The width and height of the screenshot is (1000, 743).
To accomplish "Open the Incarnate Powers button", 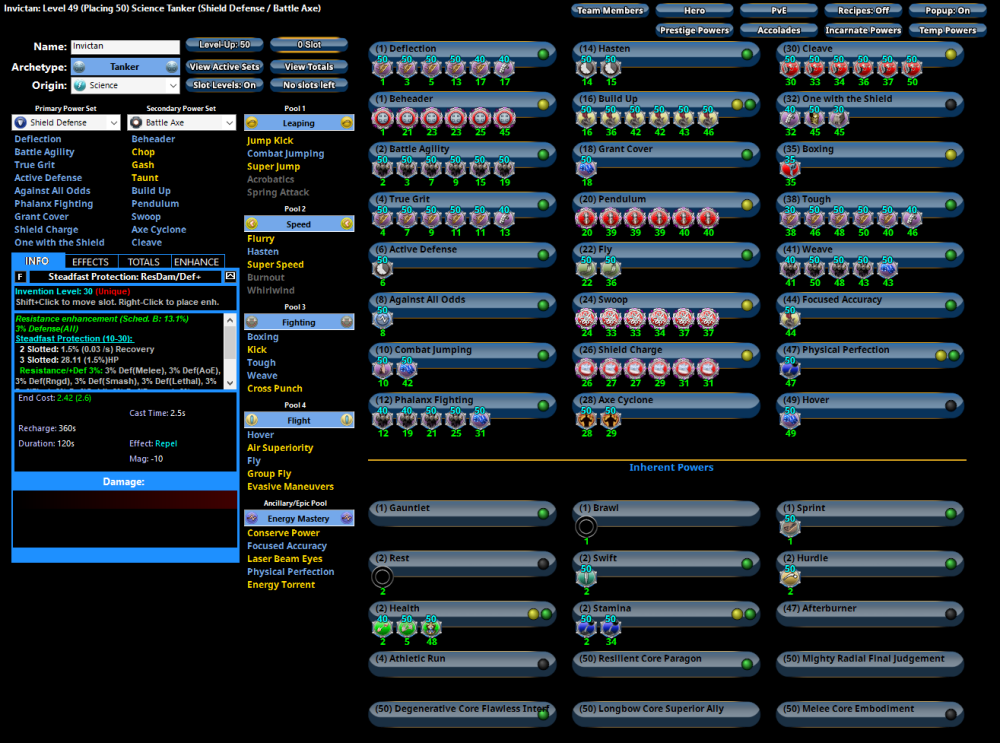I will pyautogui.click(x=863, y=30).
